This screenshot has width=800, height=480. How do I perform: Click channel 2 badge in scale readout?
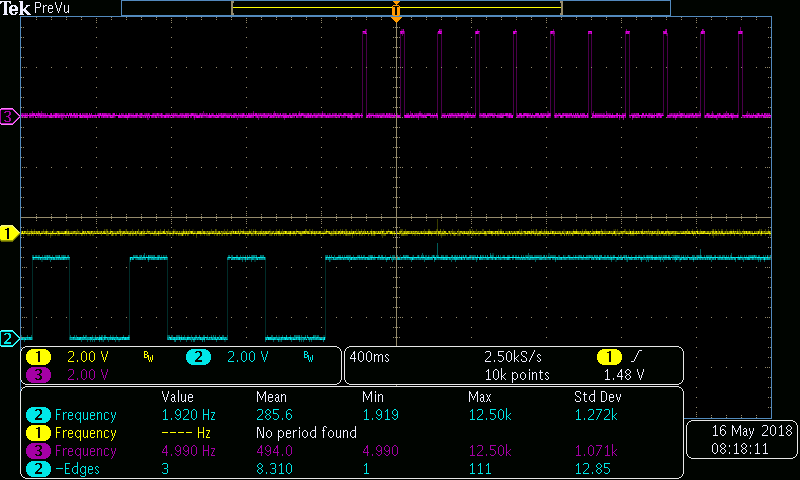(x=198, y=357)
